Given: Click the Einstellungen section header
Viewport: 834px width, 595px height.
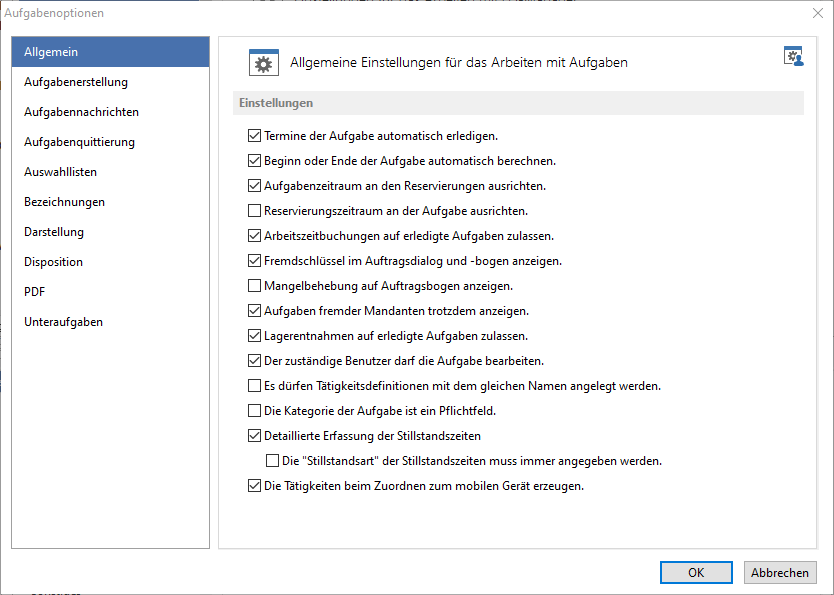Looking at the screenshot, I should click(518, 103).
